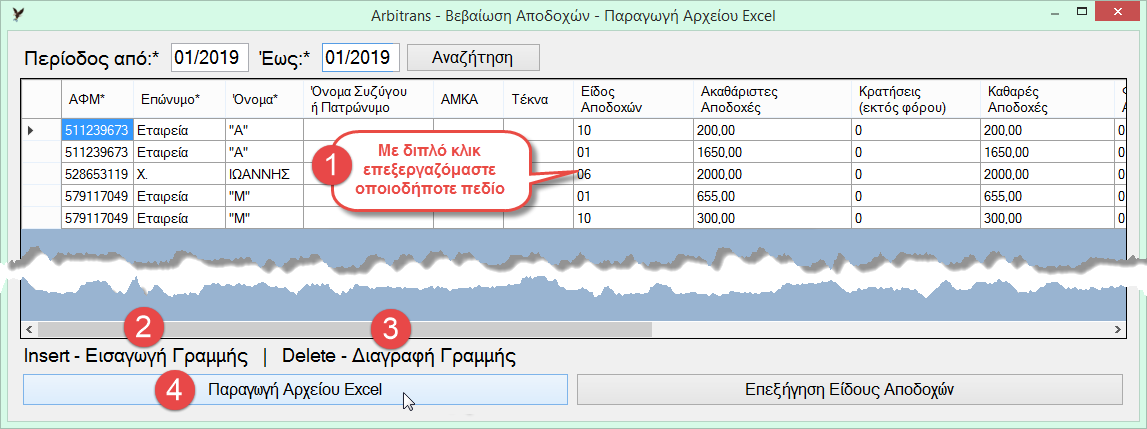Screen dimensions: 1147x429
Task: Click the Ακαθάριστες Αποδοχές column header
Action: pyautogui.click(x=772, y=100)
